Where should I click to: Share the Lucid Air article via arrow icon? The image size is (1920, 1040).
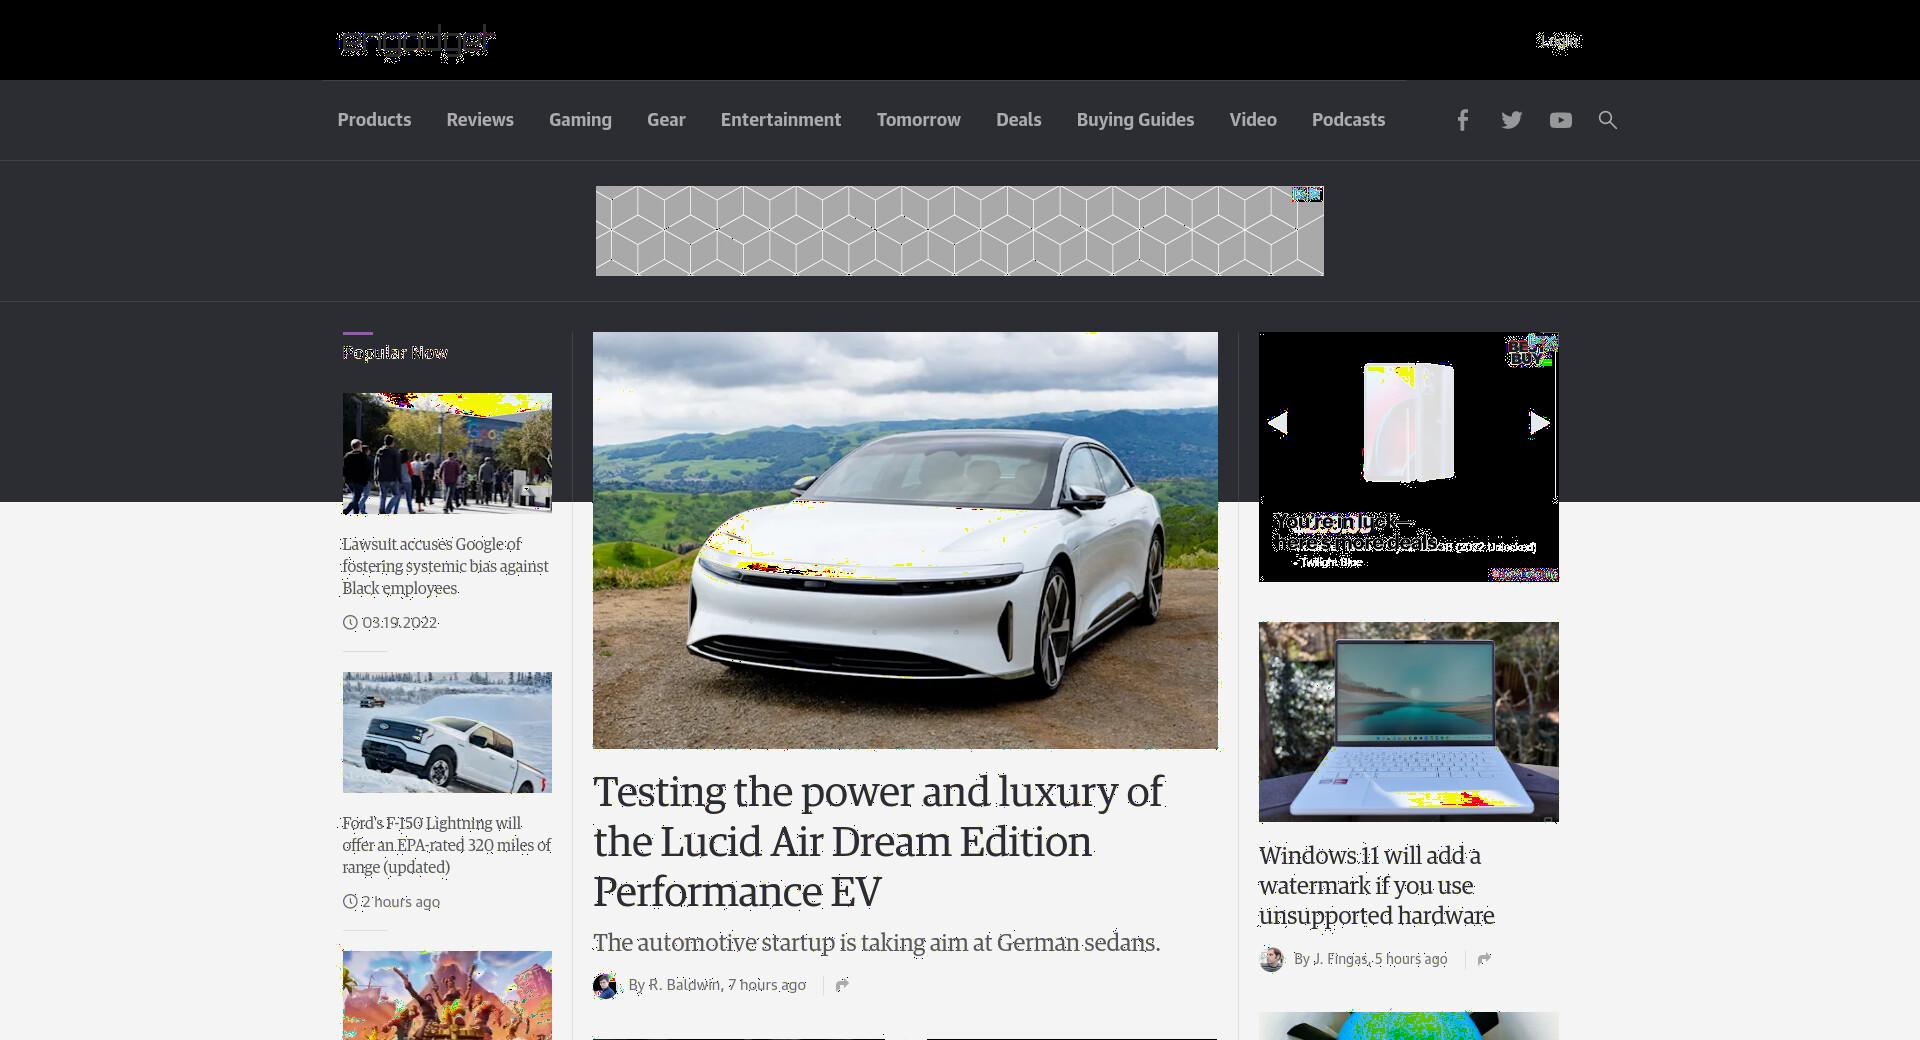coord(842,985)
